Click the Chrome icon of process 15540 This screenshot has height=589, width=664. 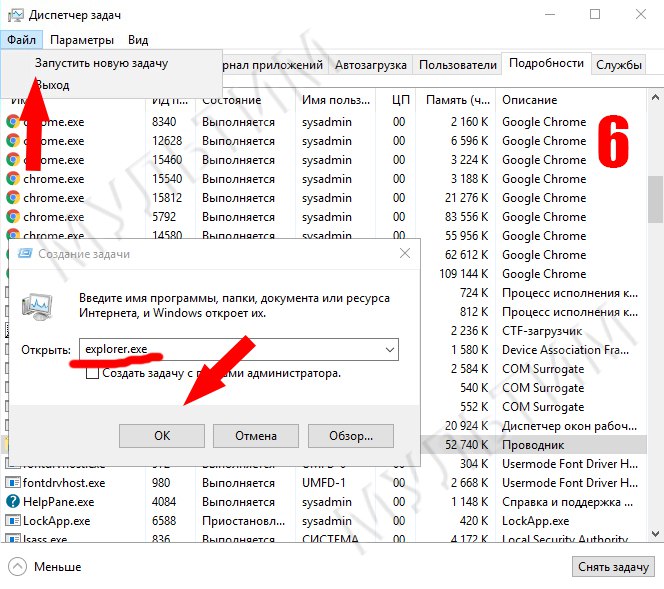coord(13,179)
